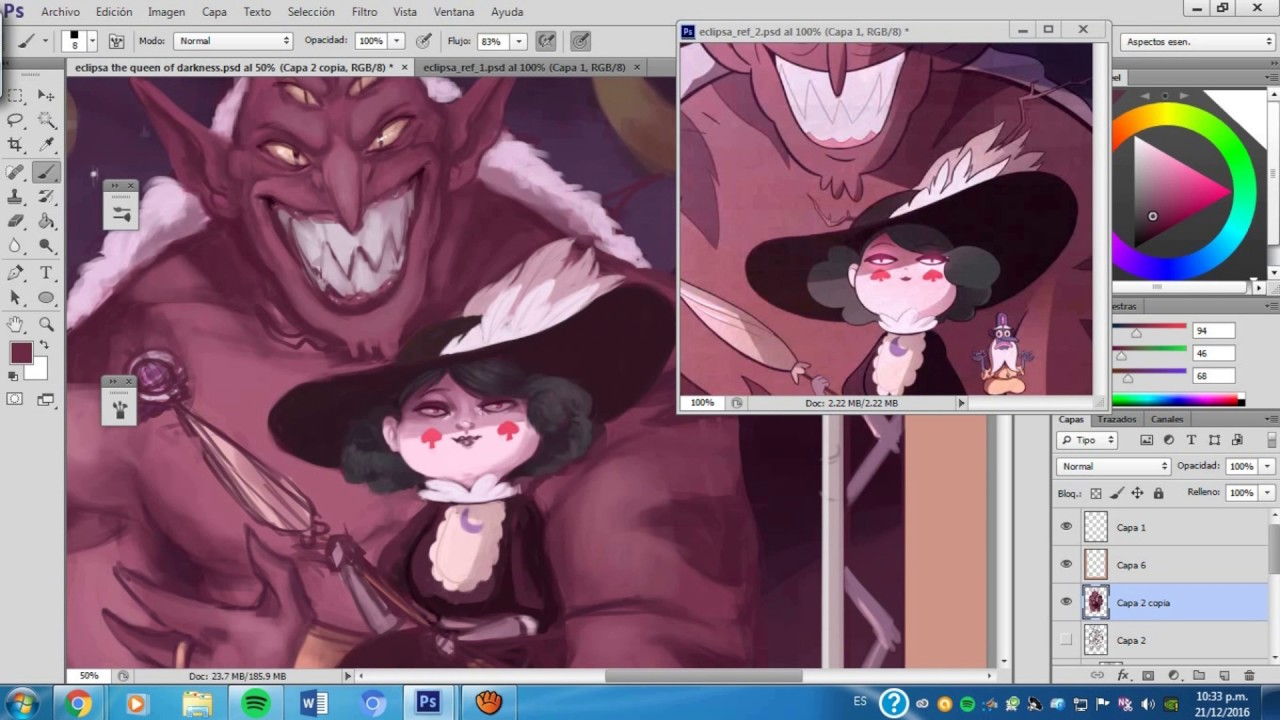Delete the selected layer via trash icon
Viewport: 1280px width, 720px height.
tap(1249, 676)
